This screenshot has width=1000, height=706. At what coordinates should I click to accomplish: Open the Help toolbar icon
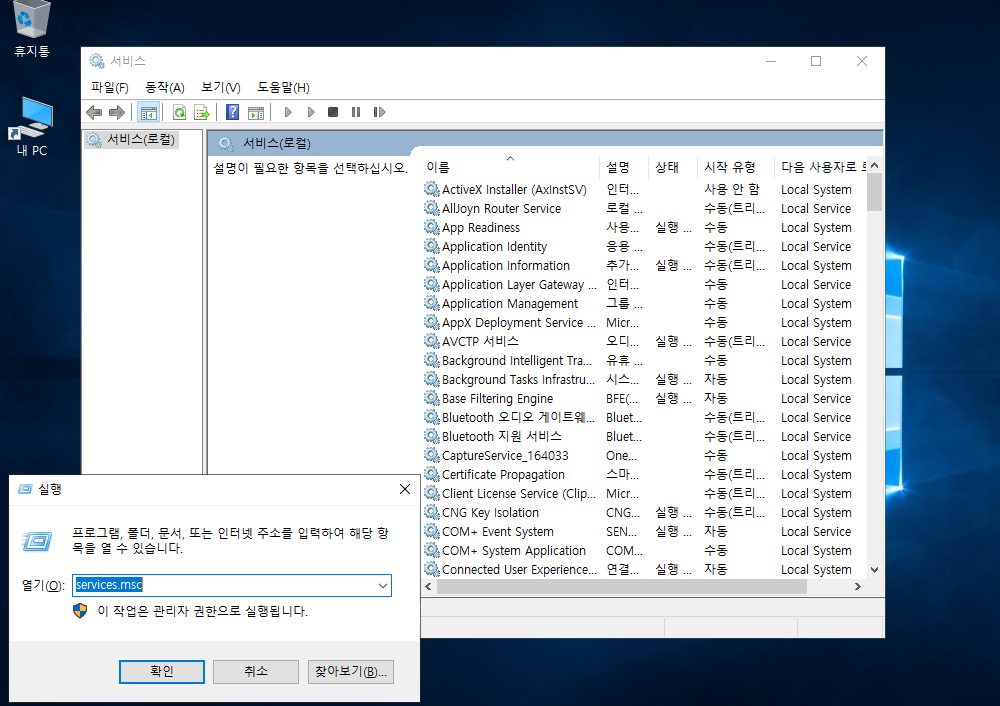click(x=233, y=113)
